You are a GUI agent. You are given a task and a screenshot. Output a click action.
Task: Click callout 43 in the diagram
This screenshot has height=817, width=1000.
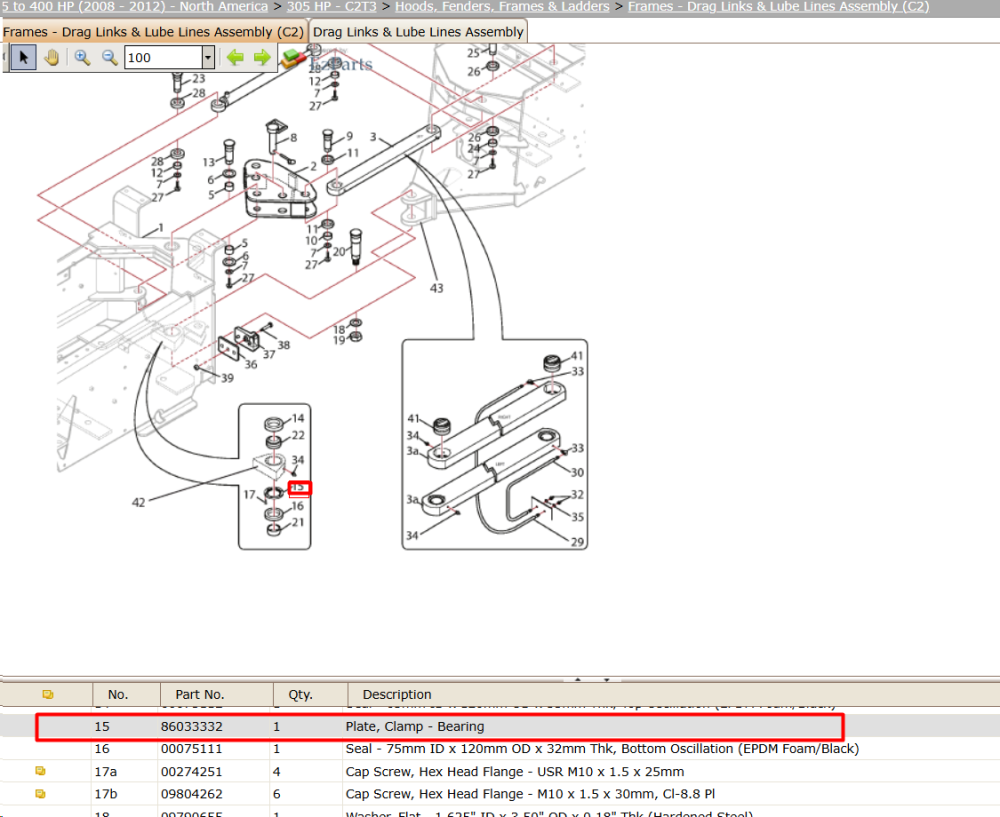pyautogui.click(x=436, y=288)
